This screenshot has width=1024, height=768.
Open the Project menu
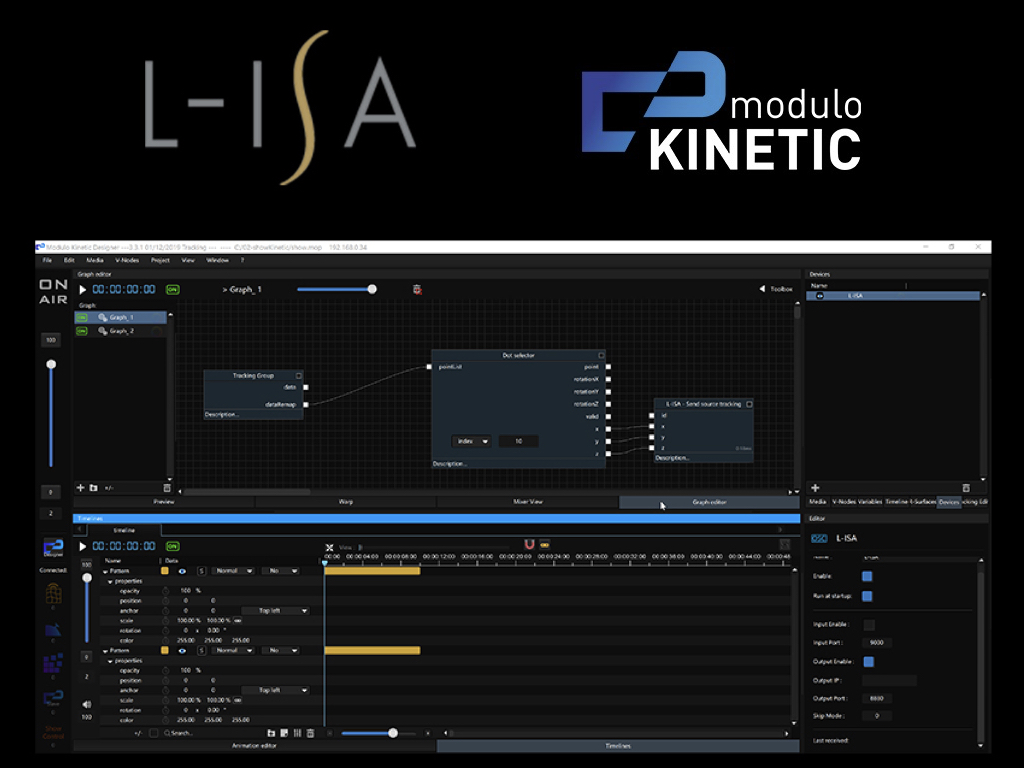click(x=160, y=260)
